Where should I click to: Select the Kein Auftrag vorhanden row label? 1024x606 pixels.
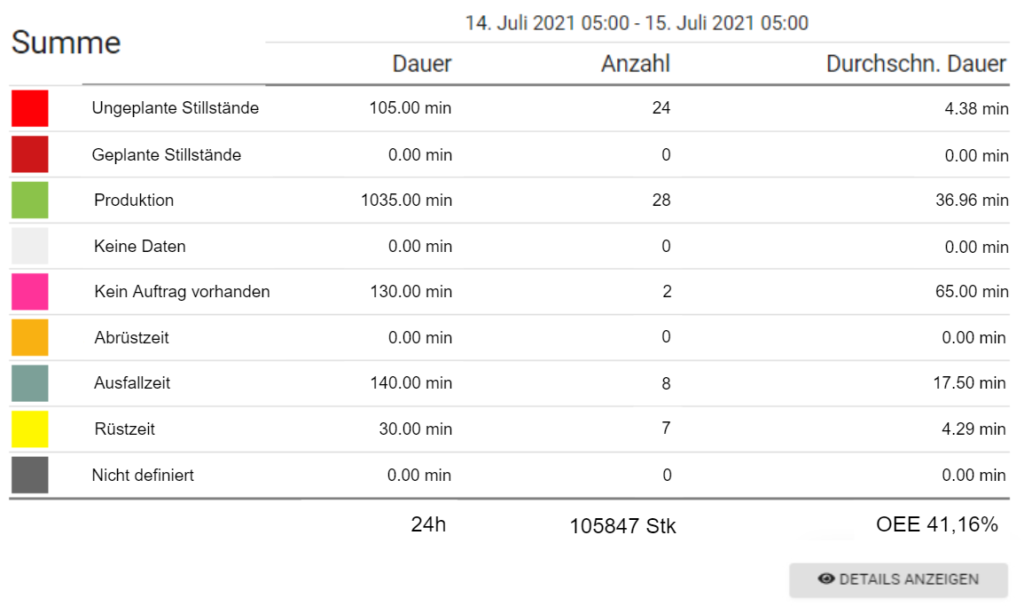182,291
